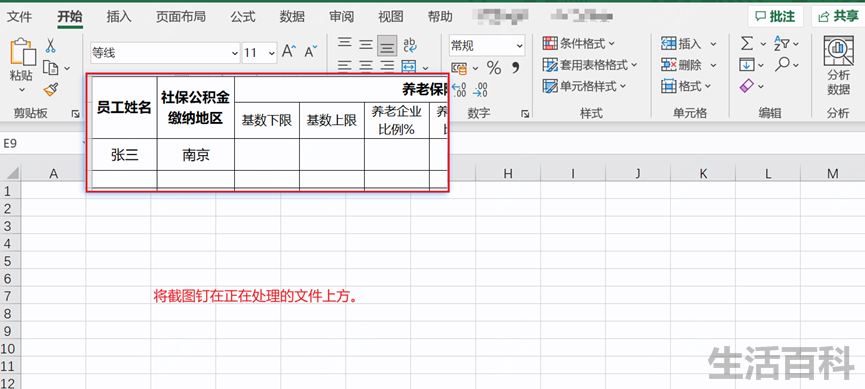Click the increase decimal icon
The height and width of the screenshot is (389, 865).
pyautogui.click(x=459, y=89)
